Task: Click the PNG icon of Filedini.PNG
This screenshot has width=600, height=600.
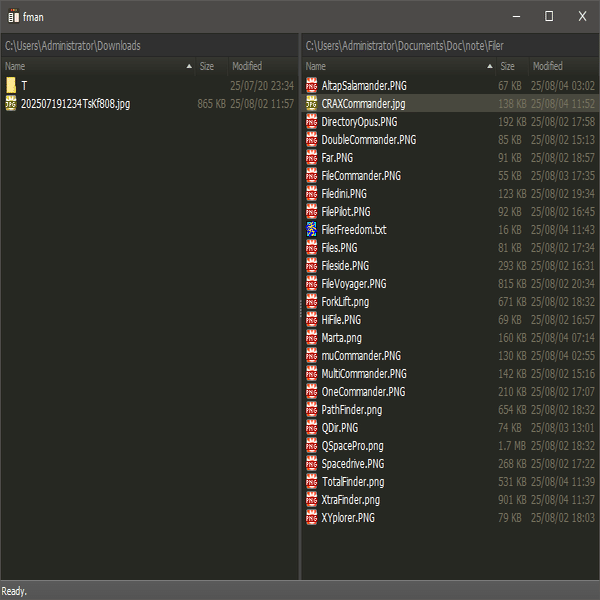Action: point(311,194)
